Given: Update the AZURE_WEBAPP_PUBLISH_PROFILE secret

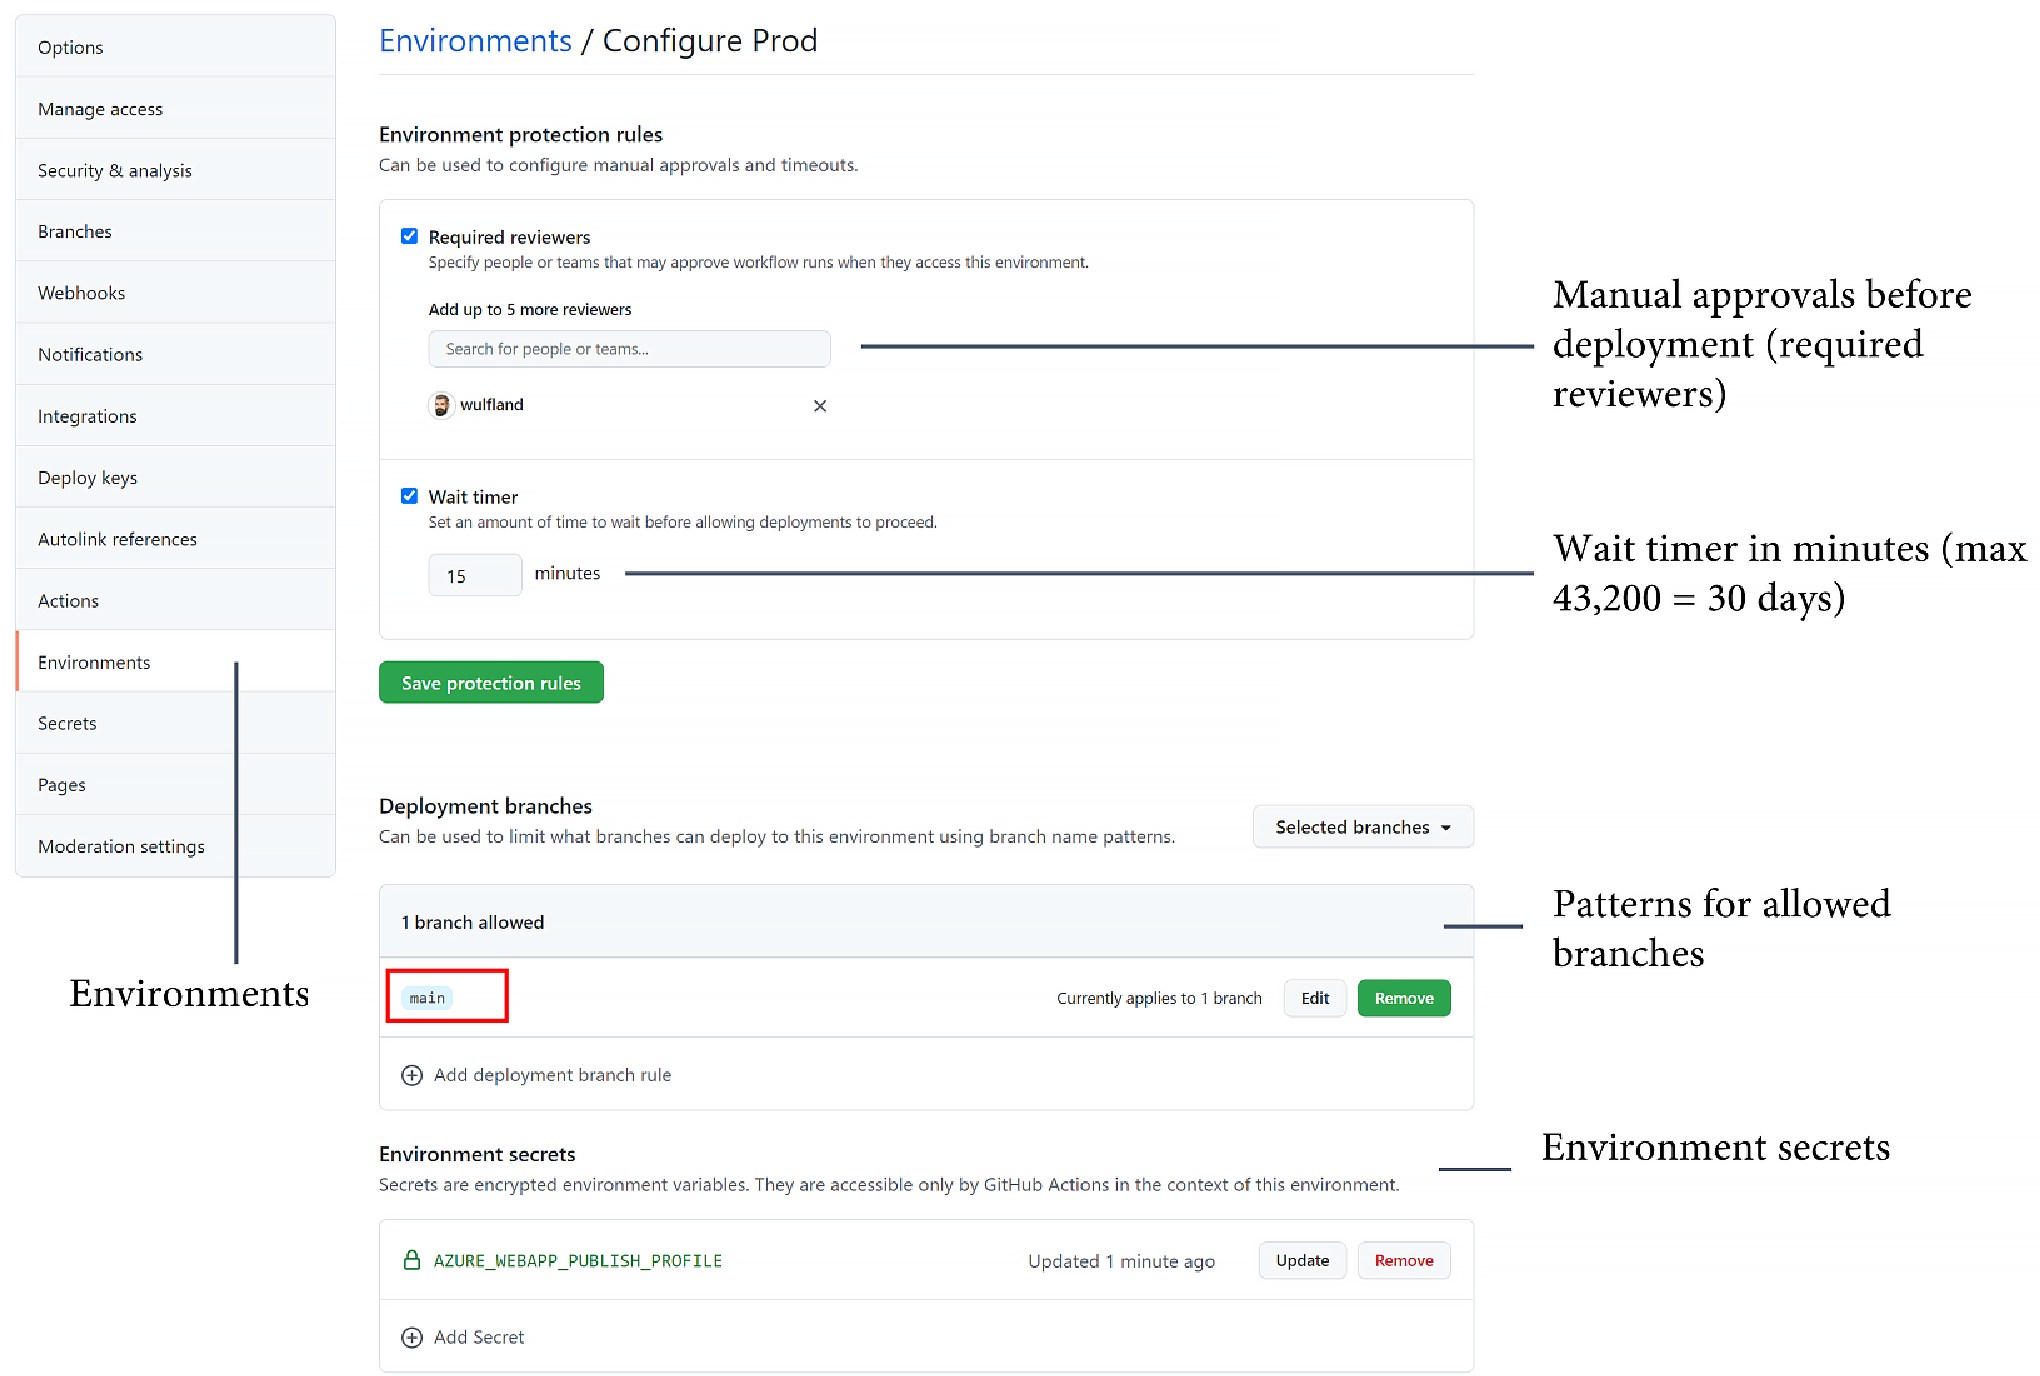Looking at the screenshot, I should click(x=1302, y=1260).
